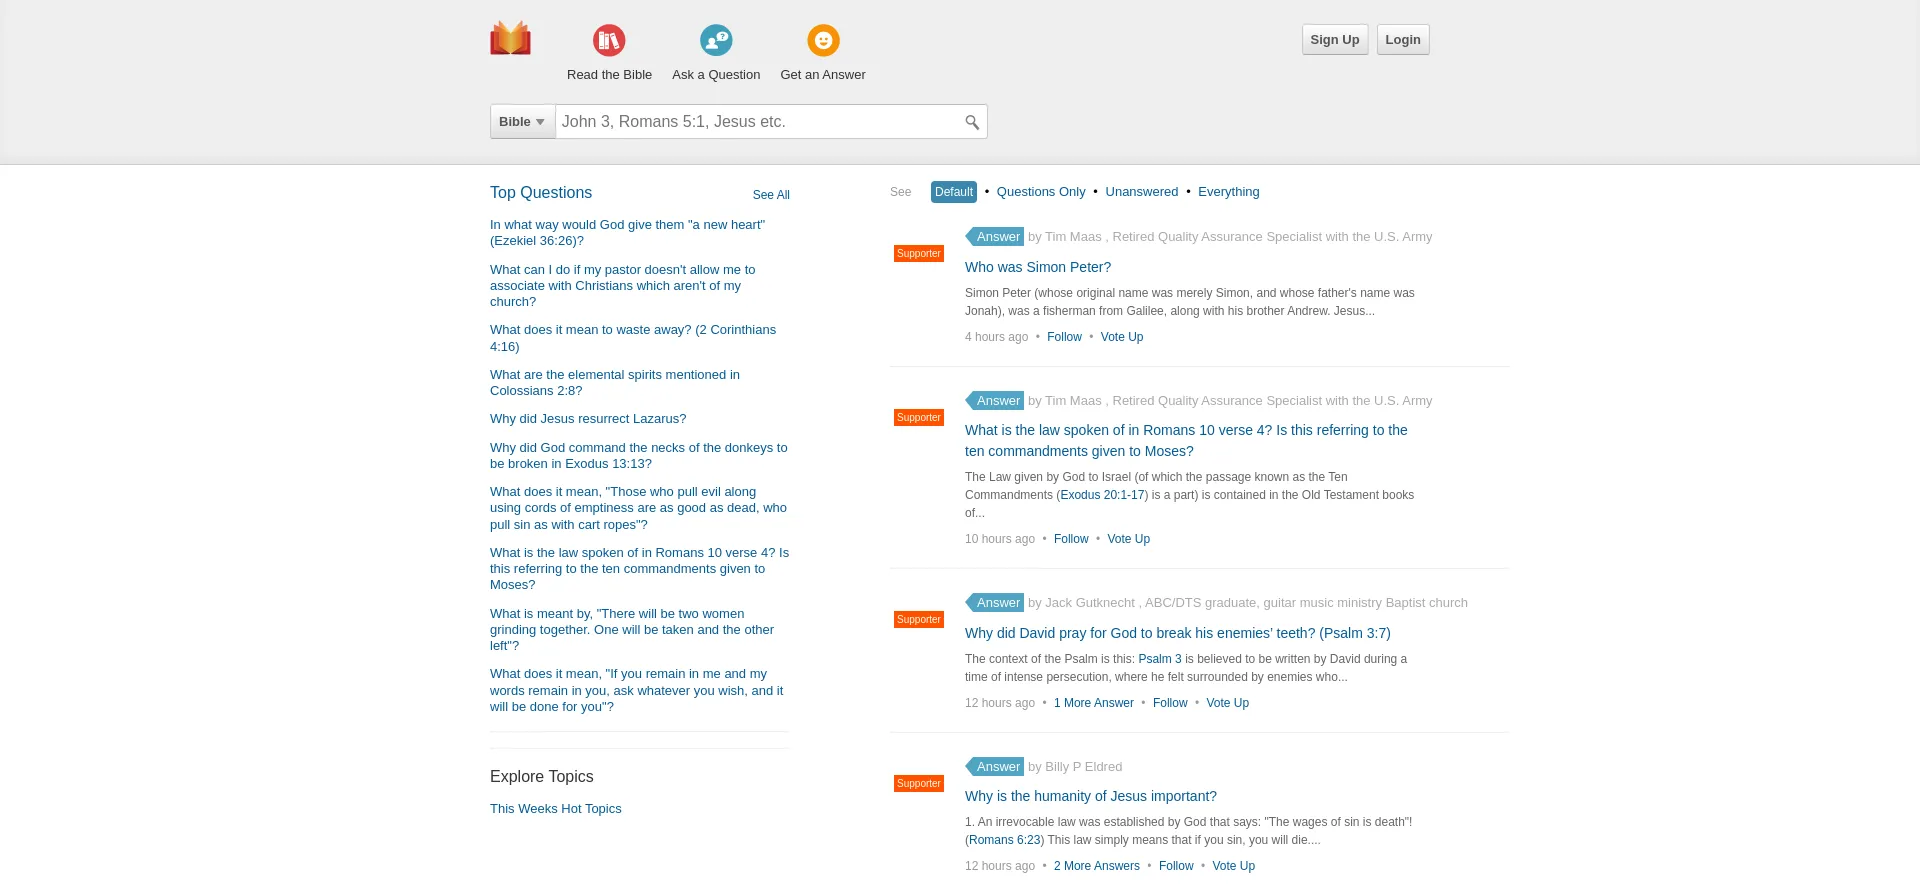
Task: Switch to Unanswered filter
Action: (x=1141, y=192)
